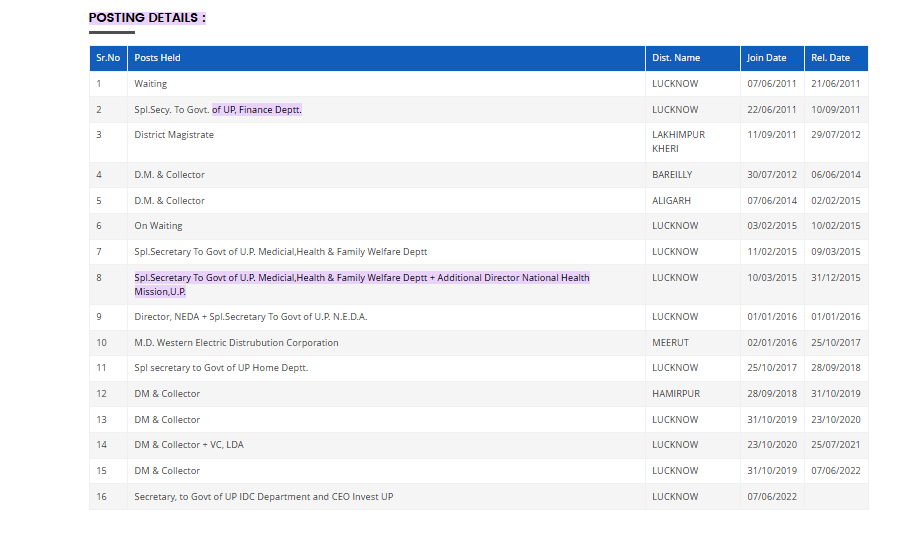The height and width of the screenshot is (537, 918).
Task: Click release date 07/06/2022 in row 15
Action: pos(835,470)
